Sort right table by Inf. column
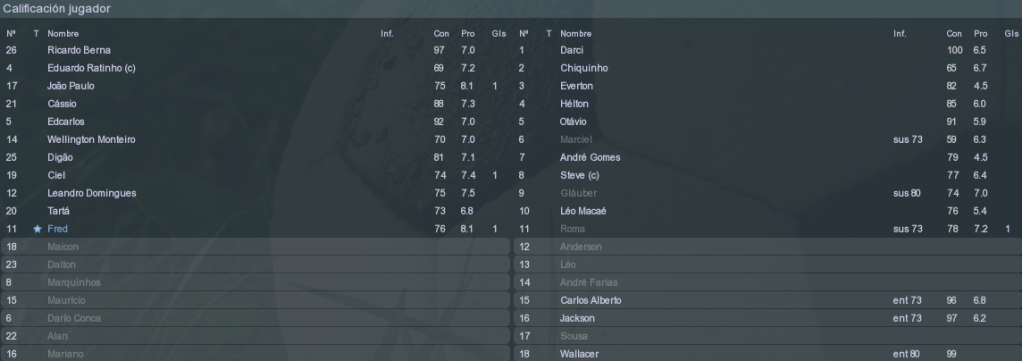 pyautogui.click(x=899, y=34)
